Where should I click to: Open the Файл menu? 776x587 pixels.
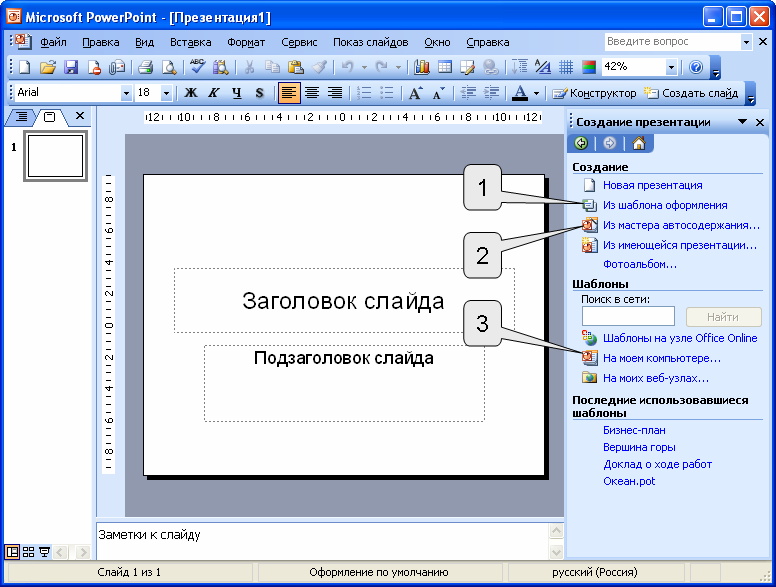(x=53, y=43)
